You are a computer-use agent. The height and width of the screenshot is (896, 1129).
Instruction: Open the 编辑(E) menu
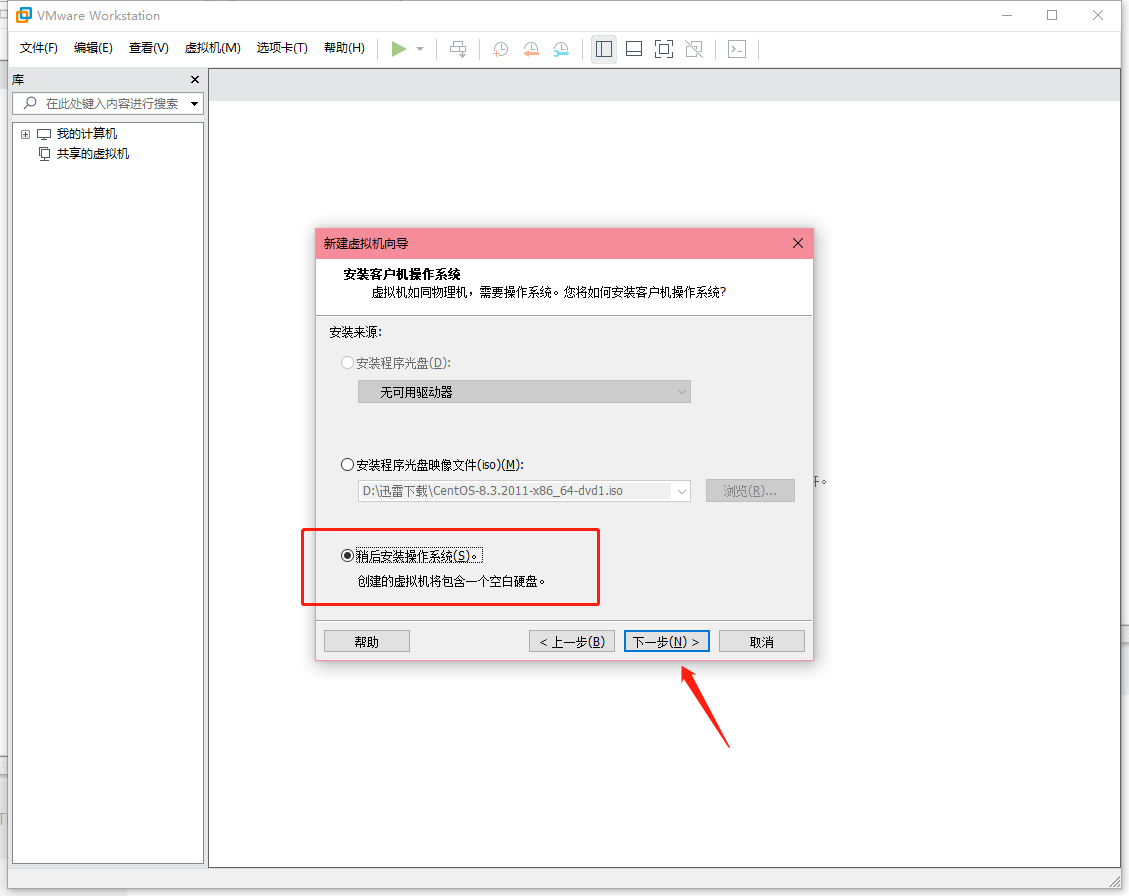[93, 48]
